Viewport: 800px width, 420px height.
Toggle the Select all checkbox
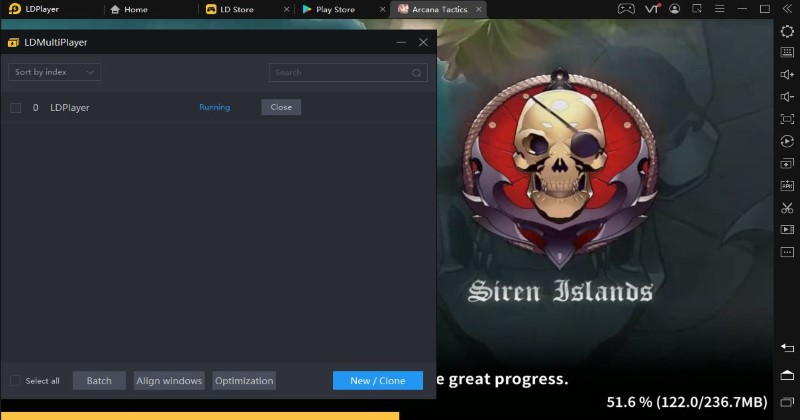pyautogui.click(x=15, y=381)
